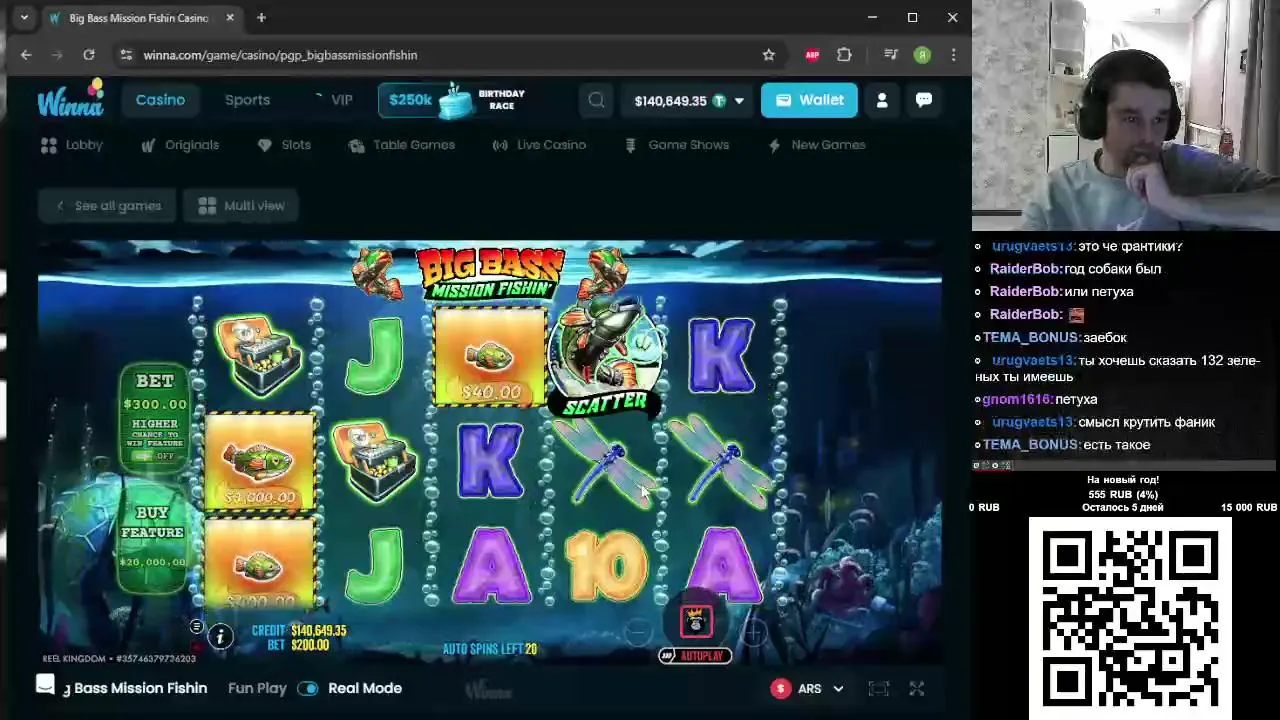Switch to the Sports section
This screenshot has width=1280, height=720.
pos(247,100)
